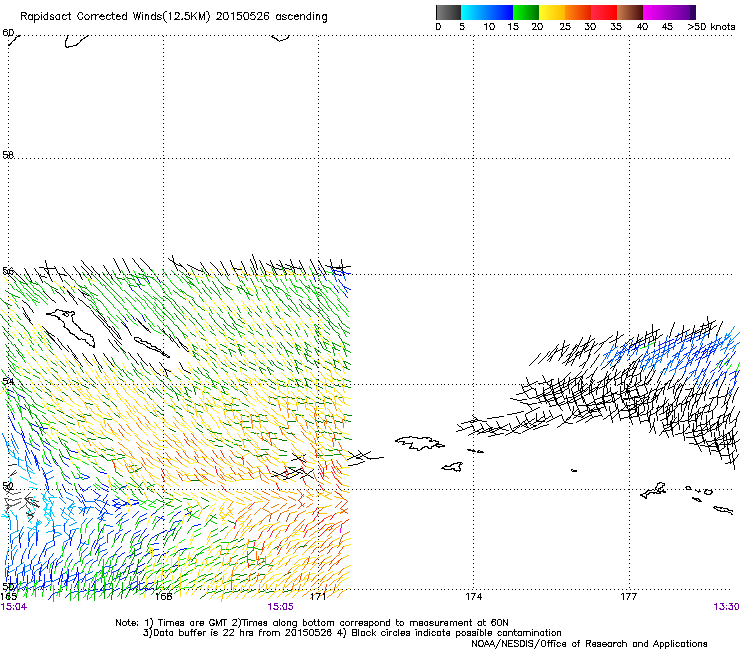
Task: Click the latitude label '58'
Action: click(8, 155)
